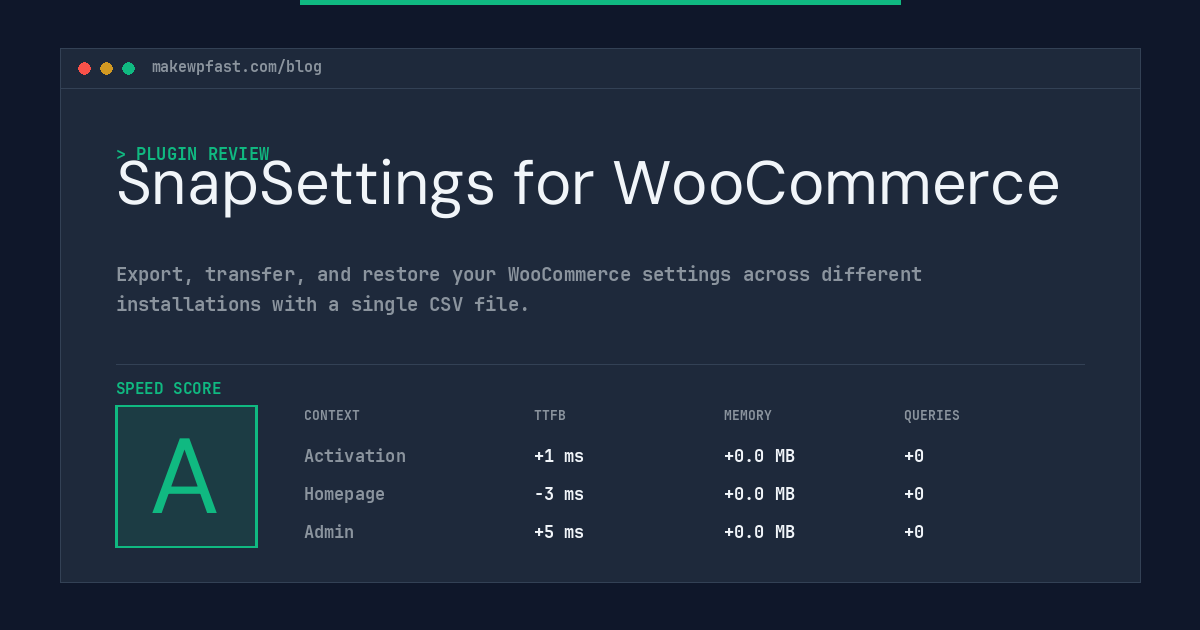Click the grade A score badge
Screen dimensions: 1200x630
pyautogui.click(x=187, y=476)
